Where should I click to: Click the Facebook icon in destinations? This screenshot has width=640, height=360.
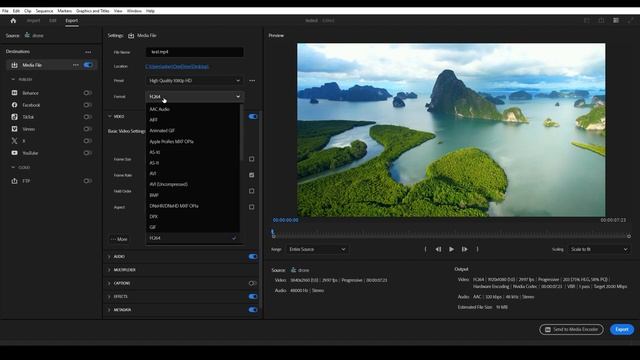coord(14,105)
